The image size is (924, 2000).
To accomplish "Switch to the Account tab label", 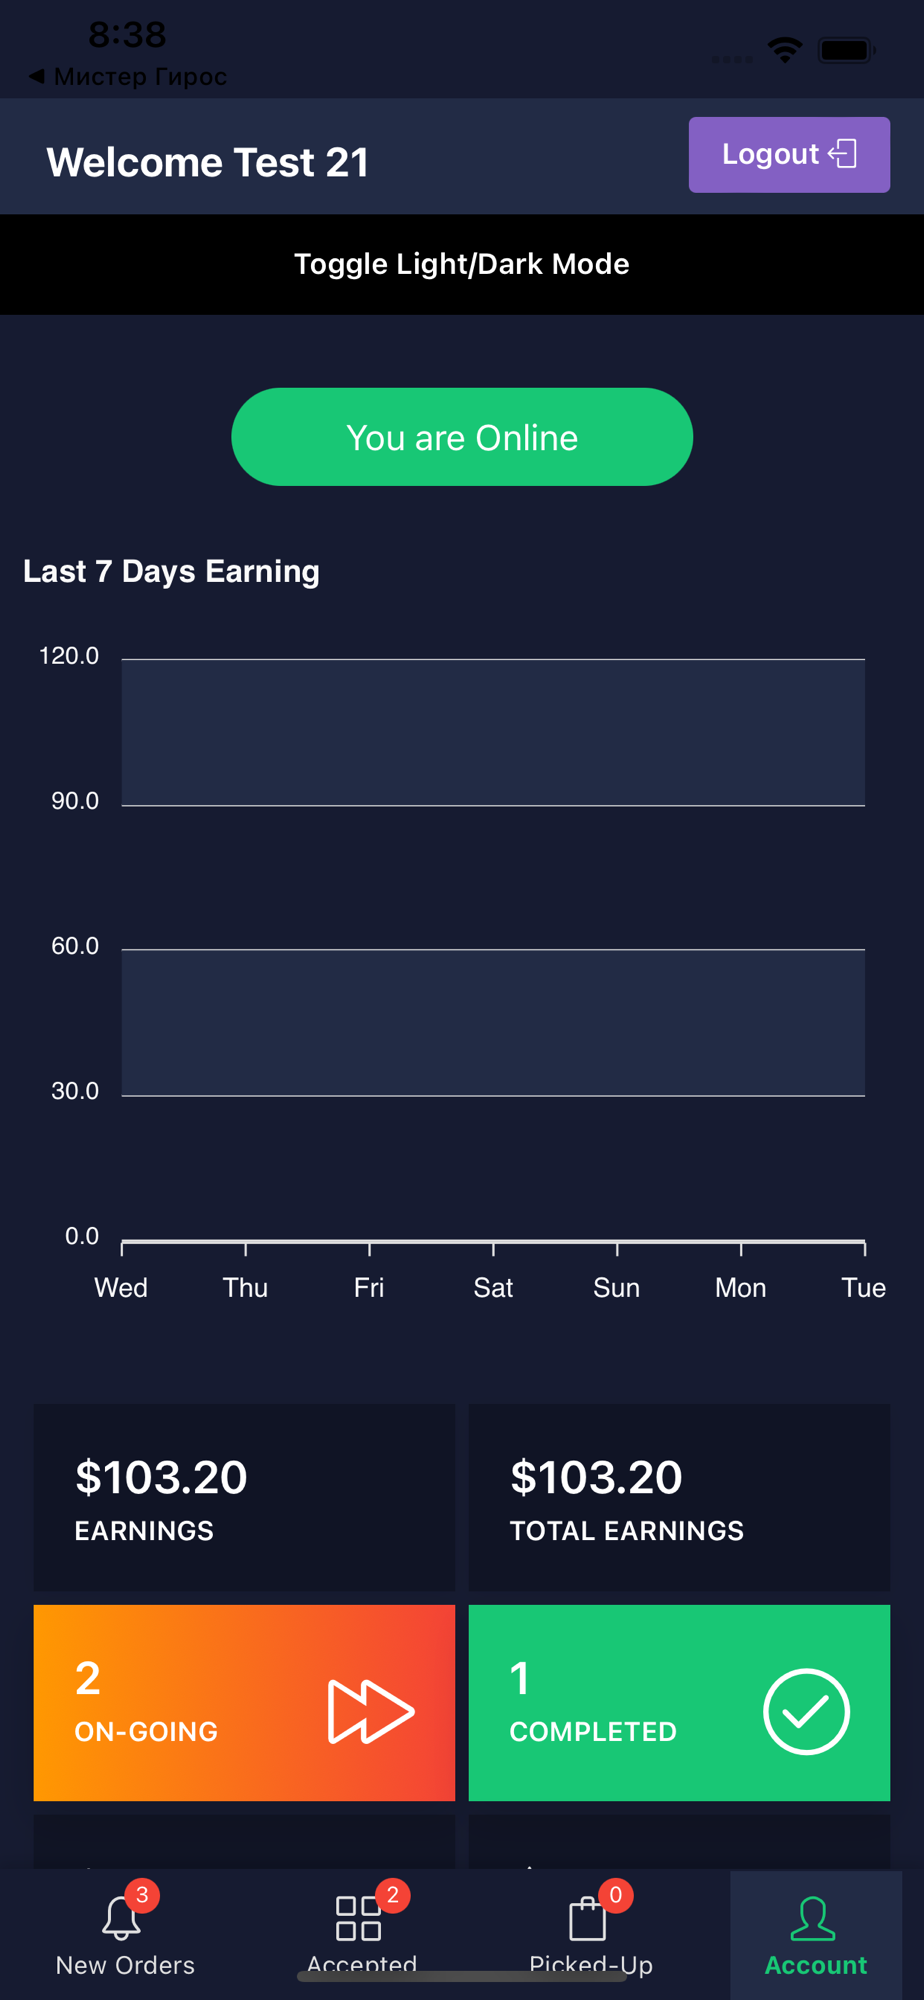I will coord(816,1965).
